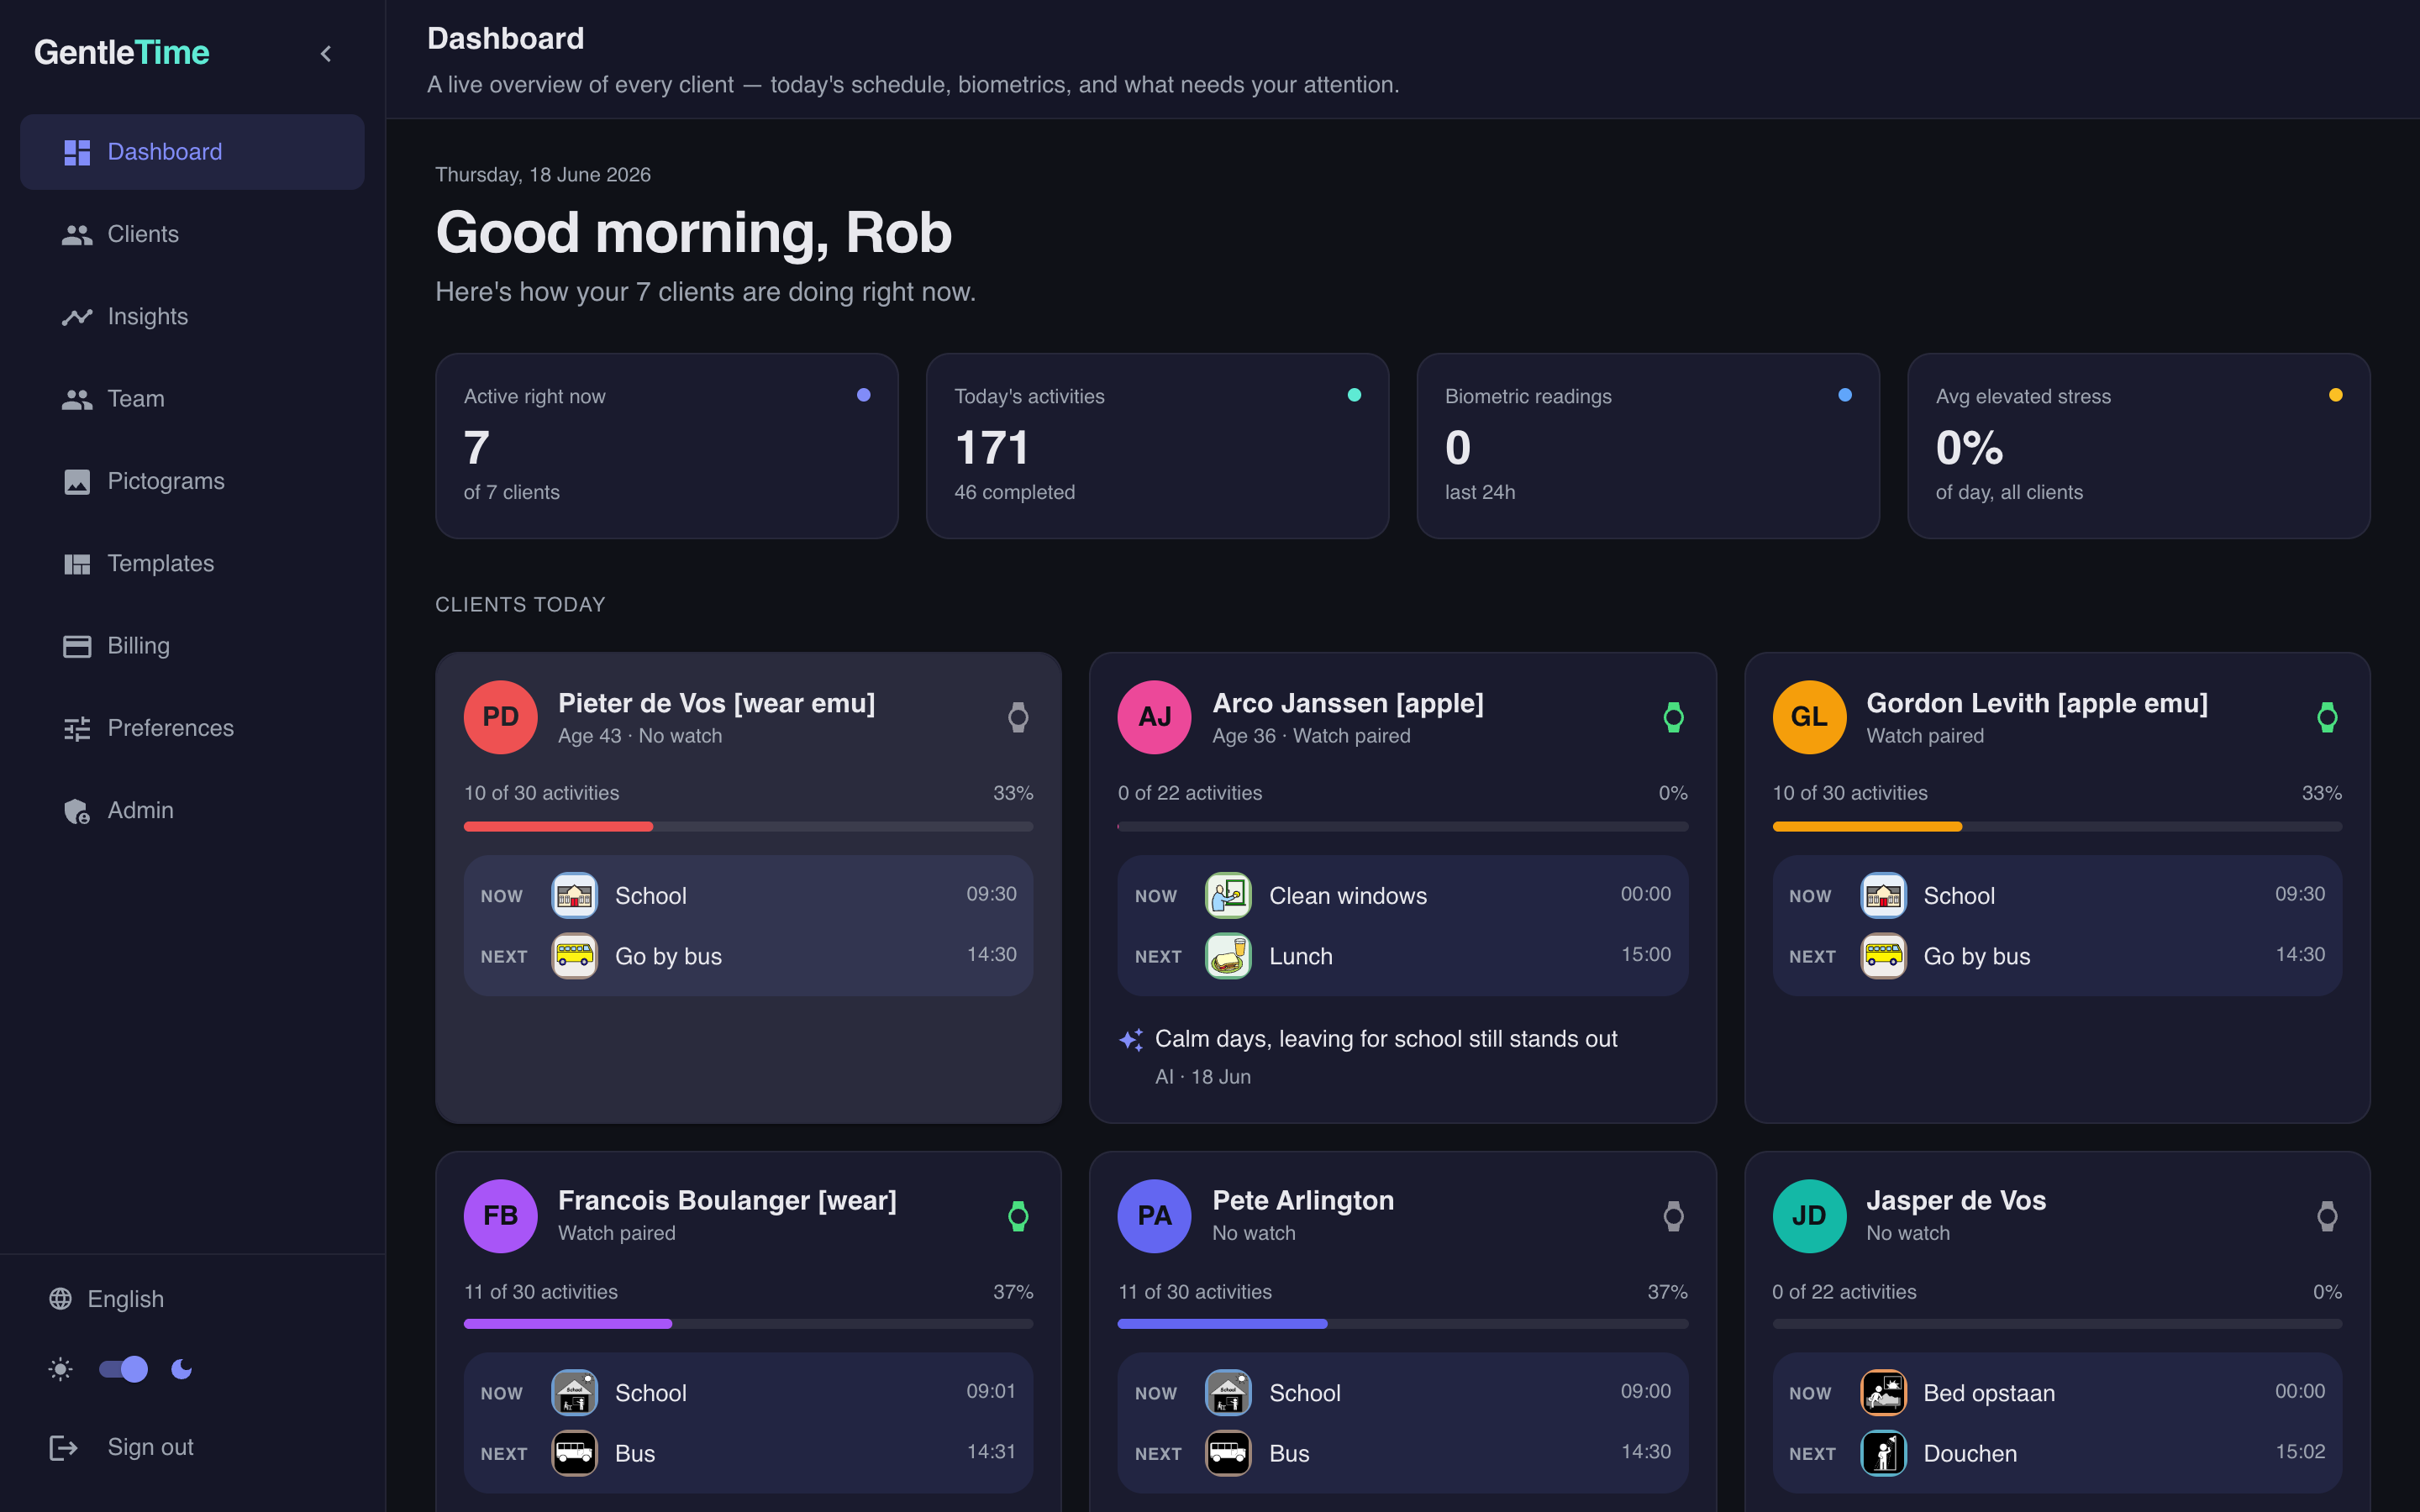Click the Douchen pictogram for Jasper
Screen dimensions: 2420x1512
[1883, 1454]
